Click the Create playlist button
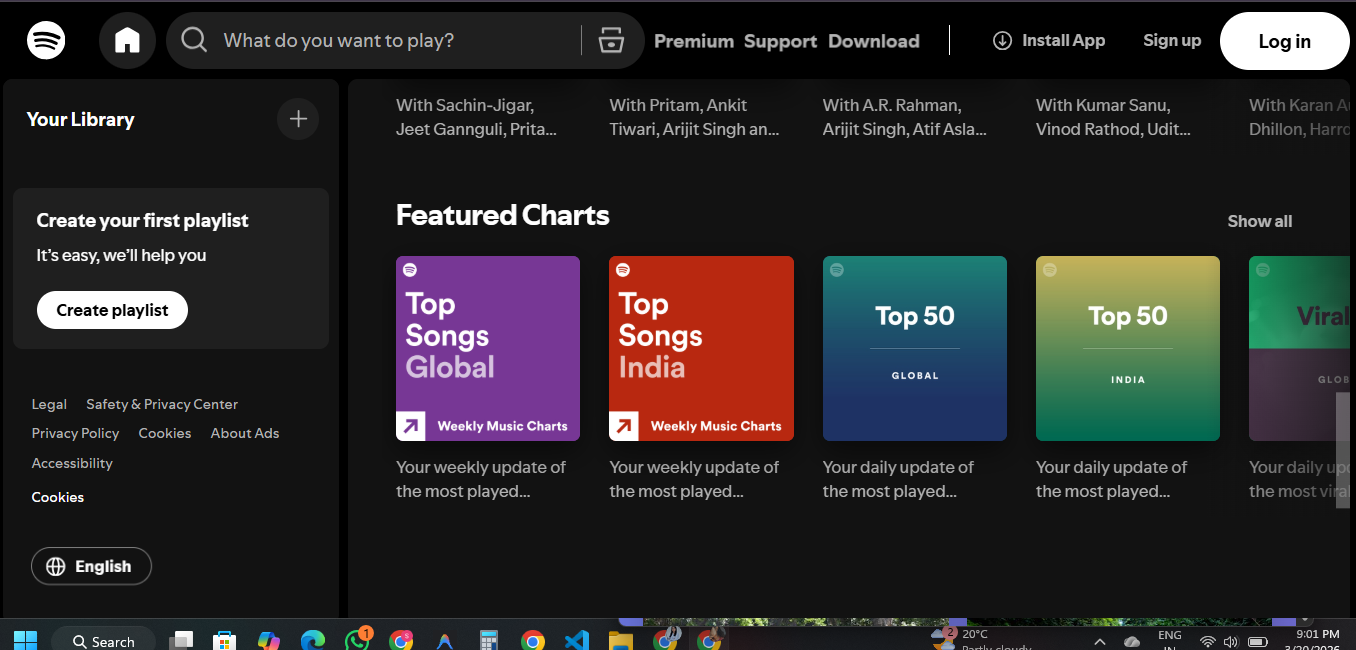 click(112, 310)
